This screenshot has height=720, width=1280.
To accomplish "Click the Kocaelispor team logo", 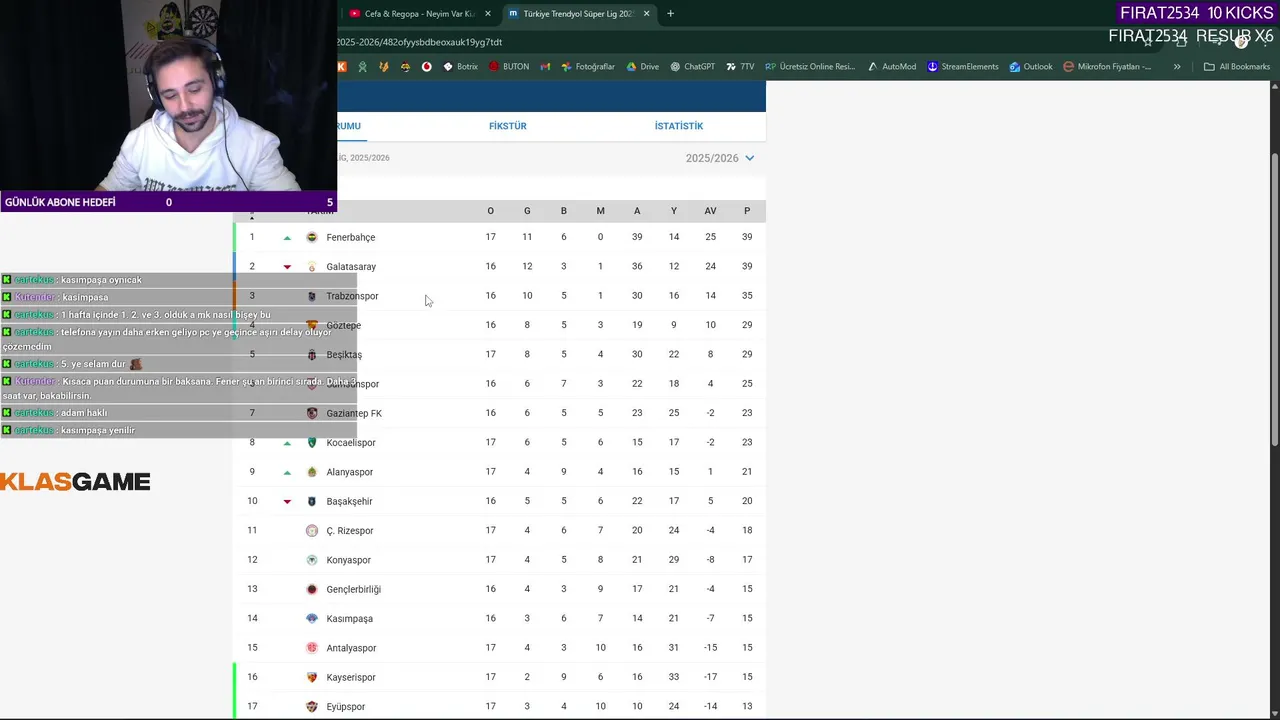I will [312, 443].
